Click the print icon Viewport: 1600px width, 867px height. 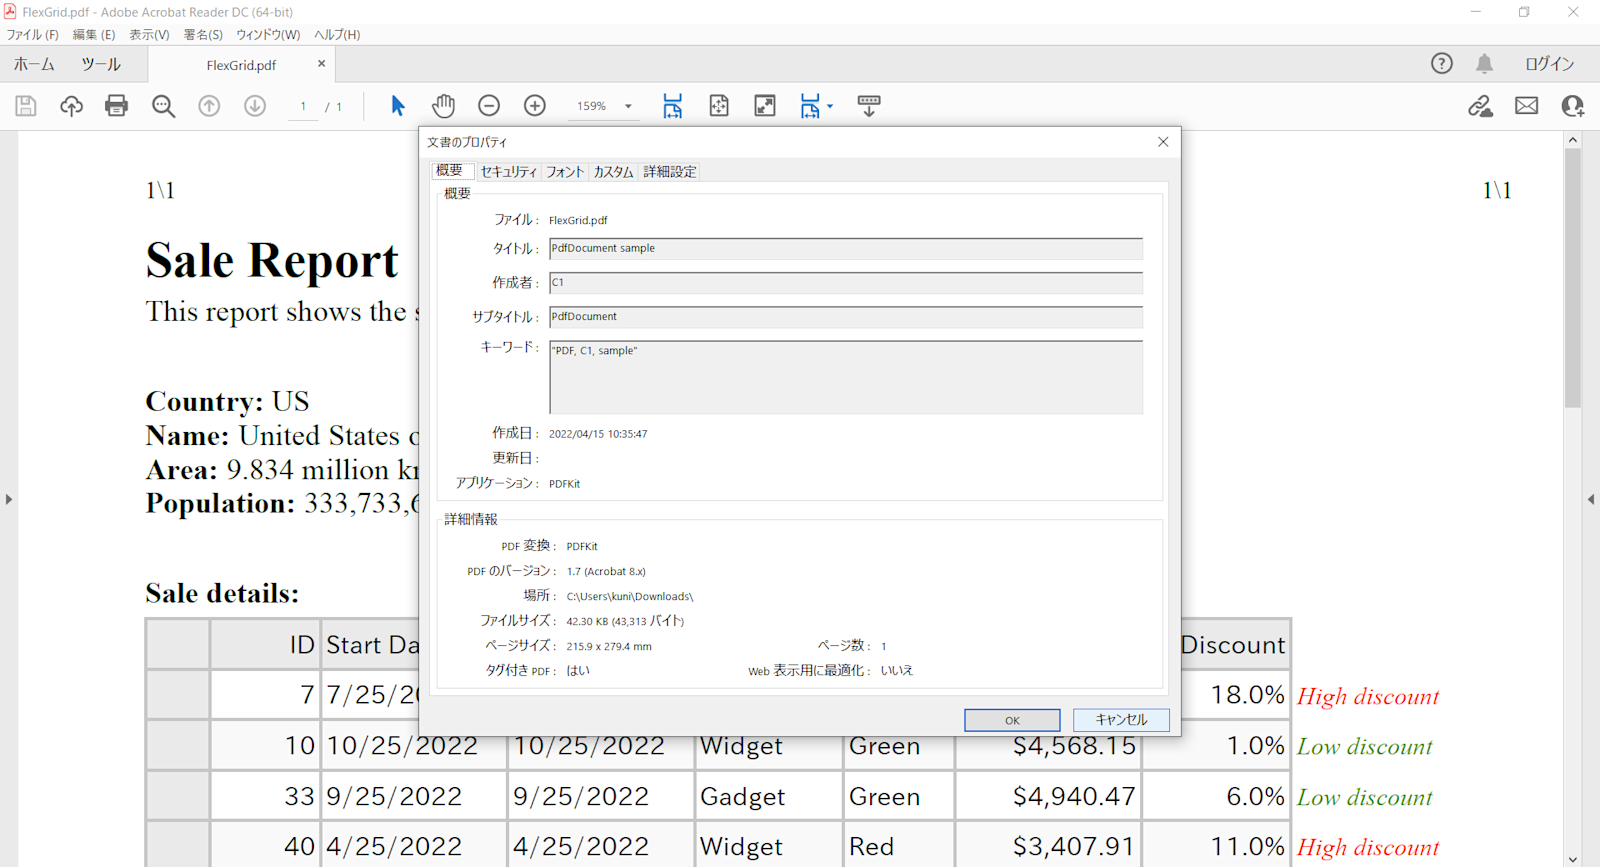click(117, 105)
